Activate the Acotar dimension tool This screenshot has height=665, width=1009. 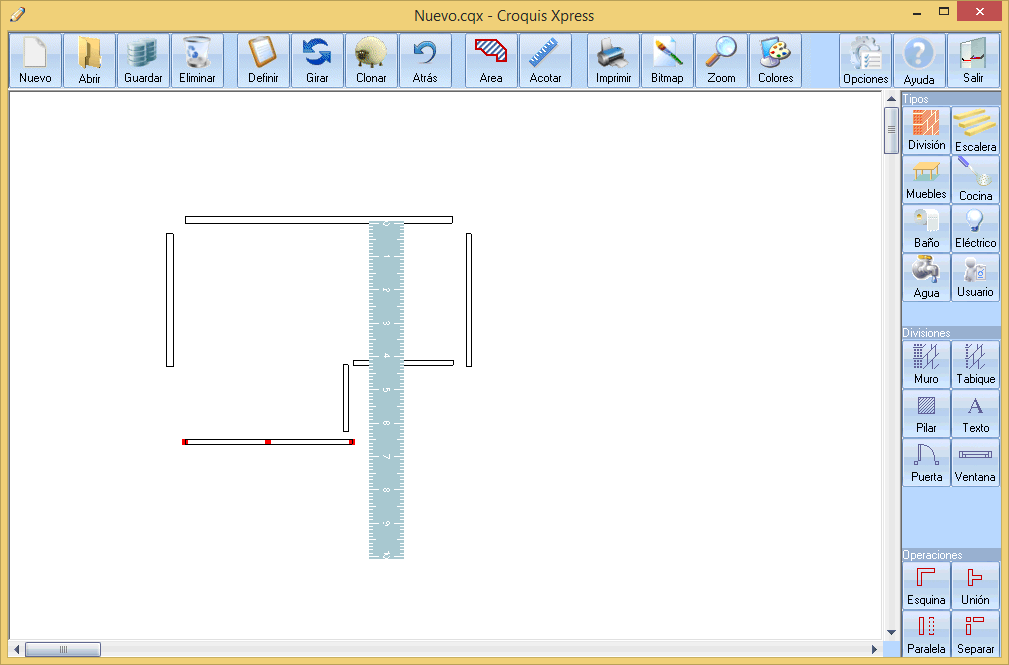tap(545, 61)
